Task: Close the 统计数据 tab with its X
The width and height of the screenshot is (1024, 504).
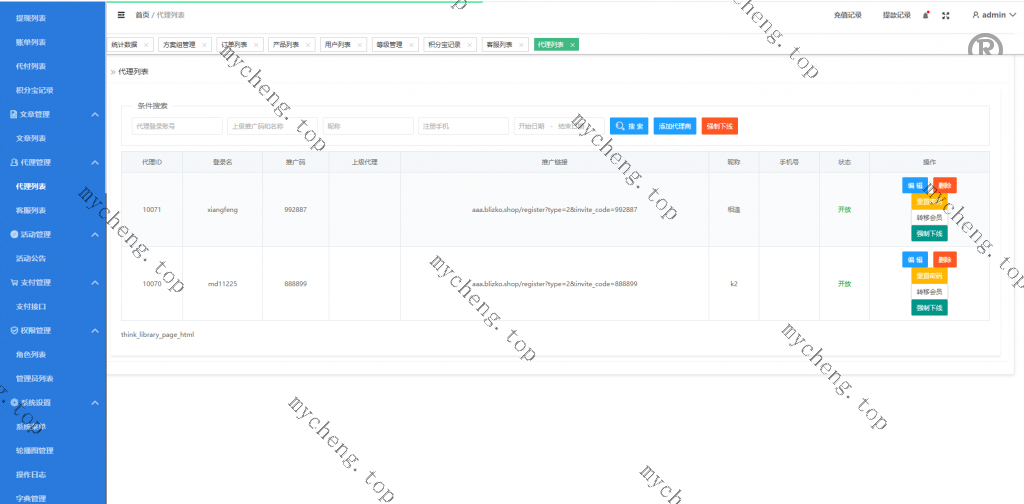Action: [x=146, y=45]
